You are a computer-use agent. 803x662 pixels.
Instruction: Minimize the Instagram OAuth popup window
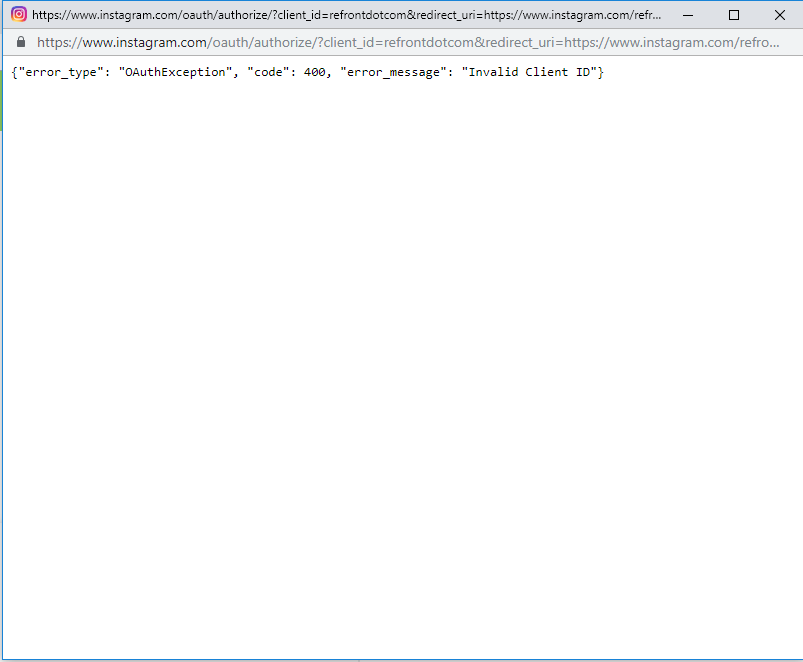(688, 15)
